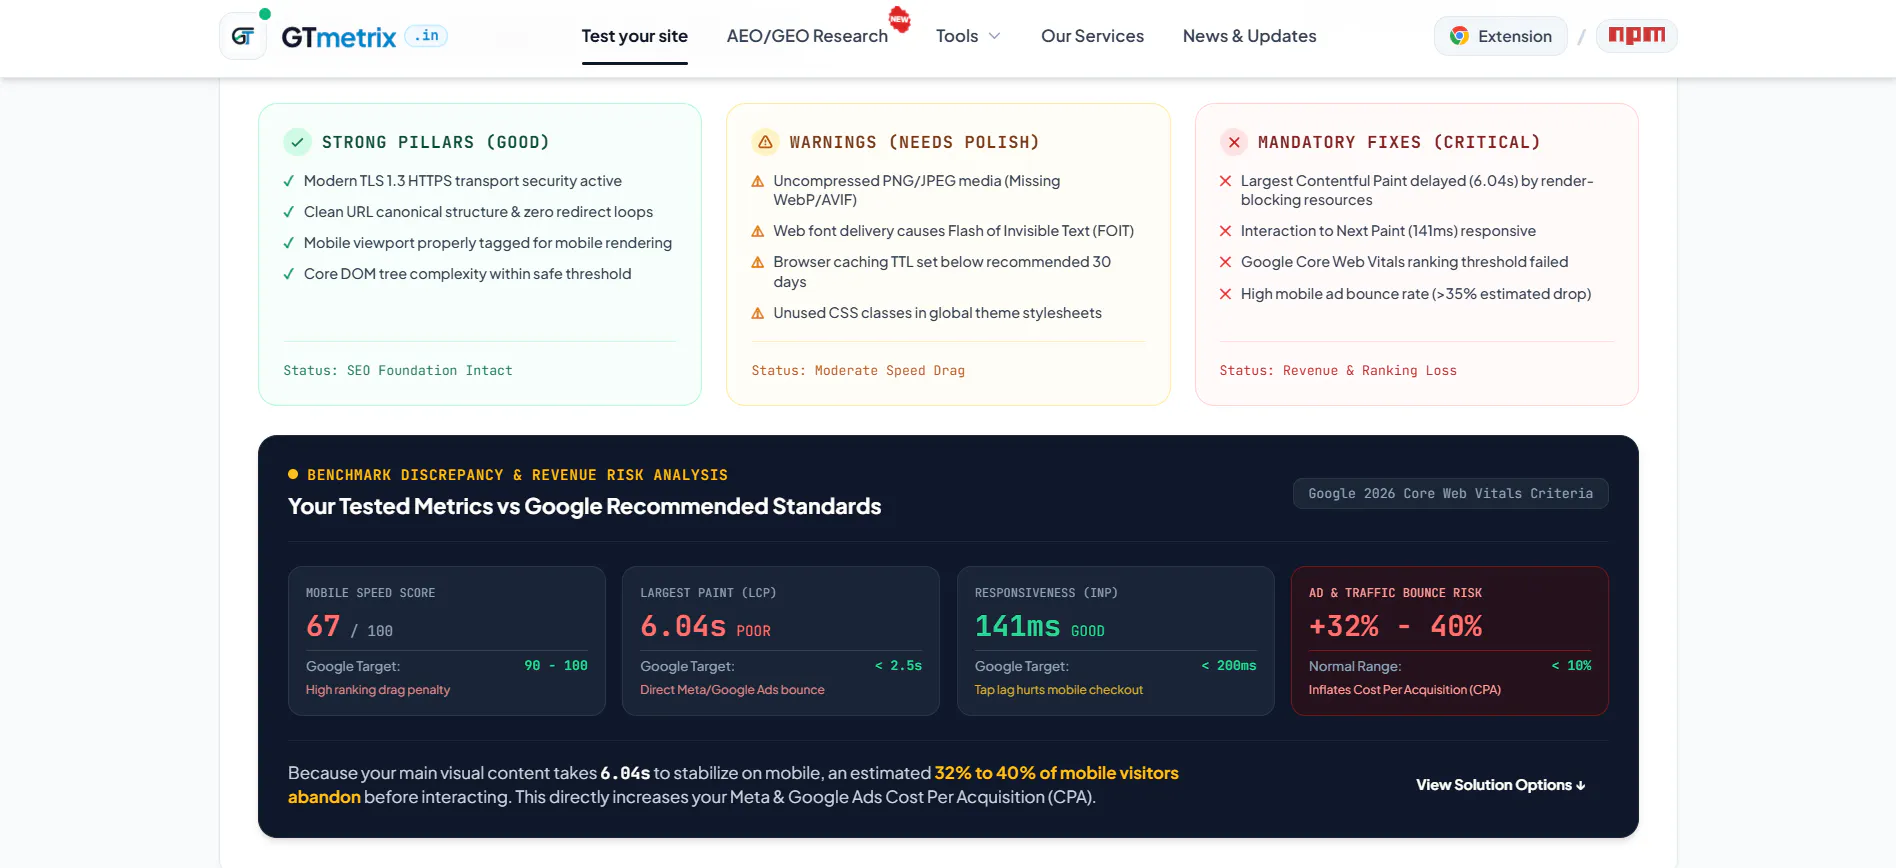Image resolution: width=1896 pixels, height=868 pixels.
Task: Click checkmark next to Core DOM tree complexity
Action: (x=289, y=274)
